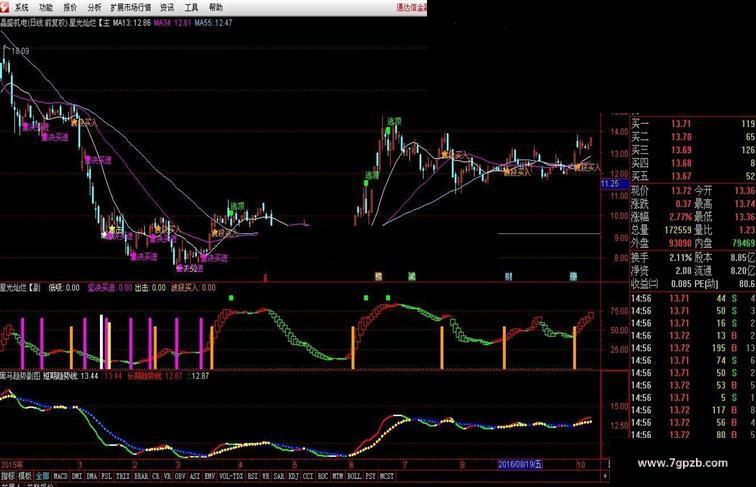Open the 功能 menu
The width and height of the screenshot is (756, 487).
tap(45, 7)
